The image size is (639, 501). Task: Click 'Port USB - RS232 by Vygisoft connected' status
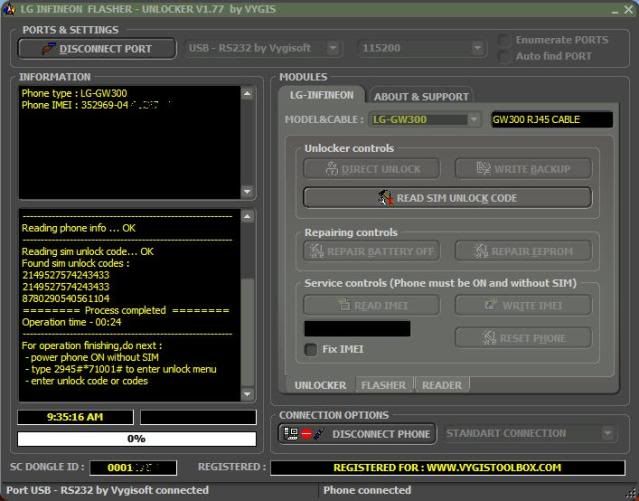(x=108, y=490)
